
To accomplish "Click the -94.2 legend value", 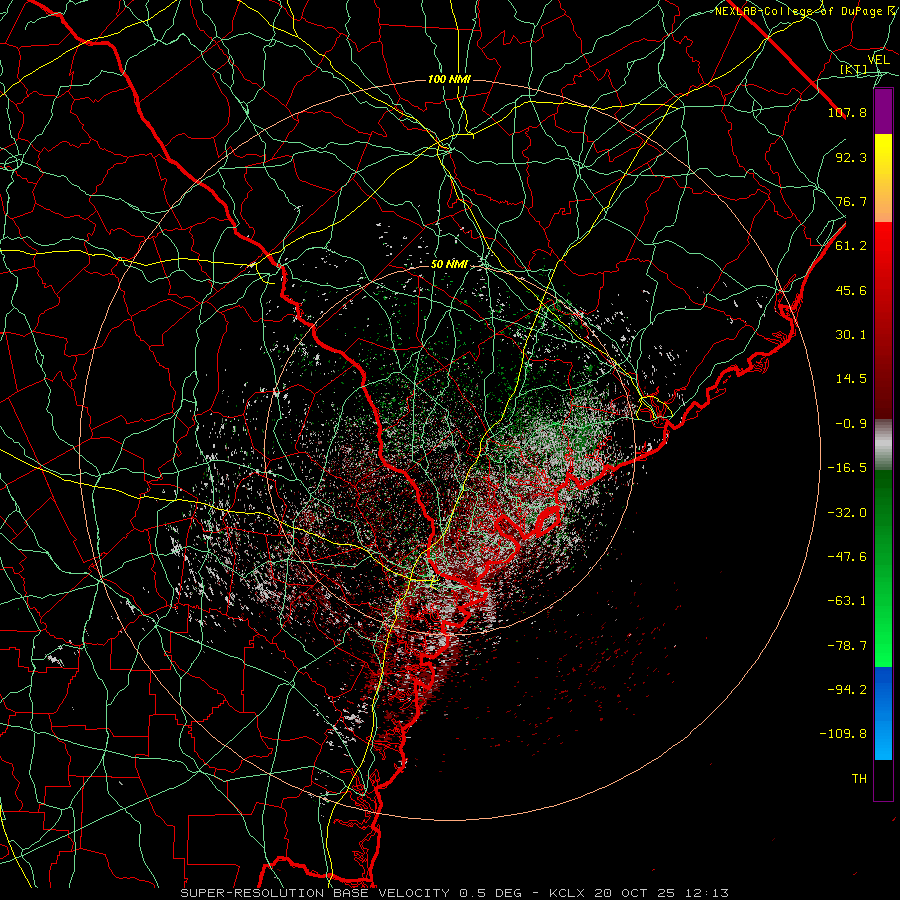I will (847, 690).
